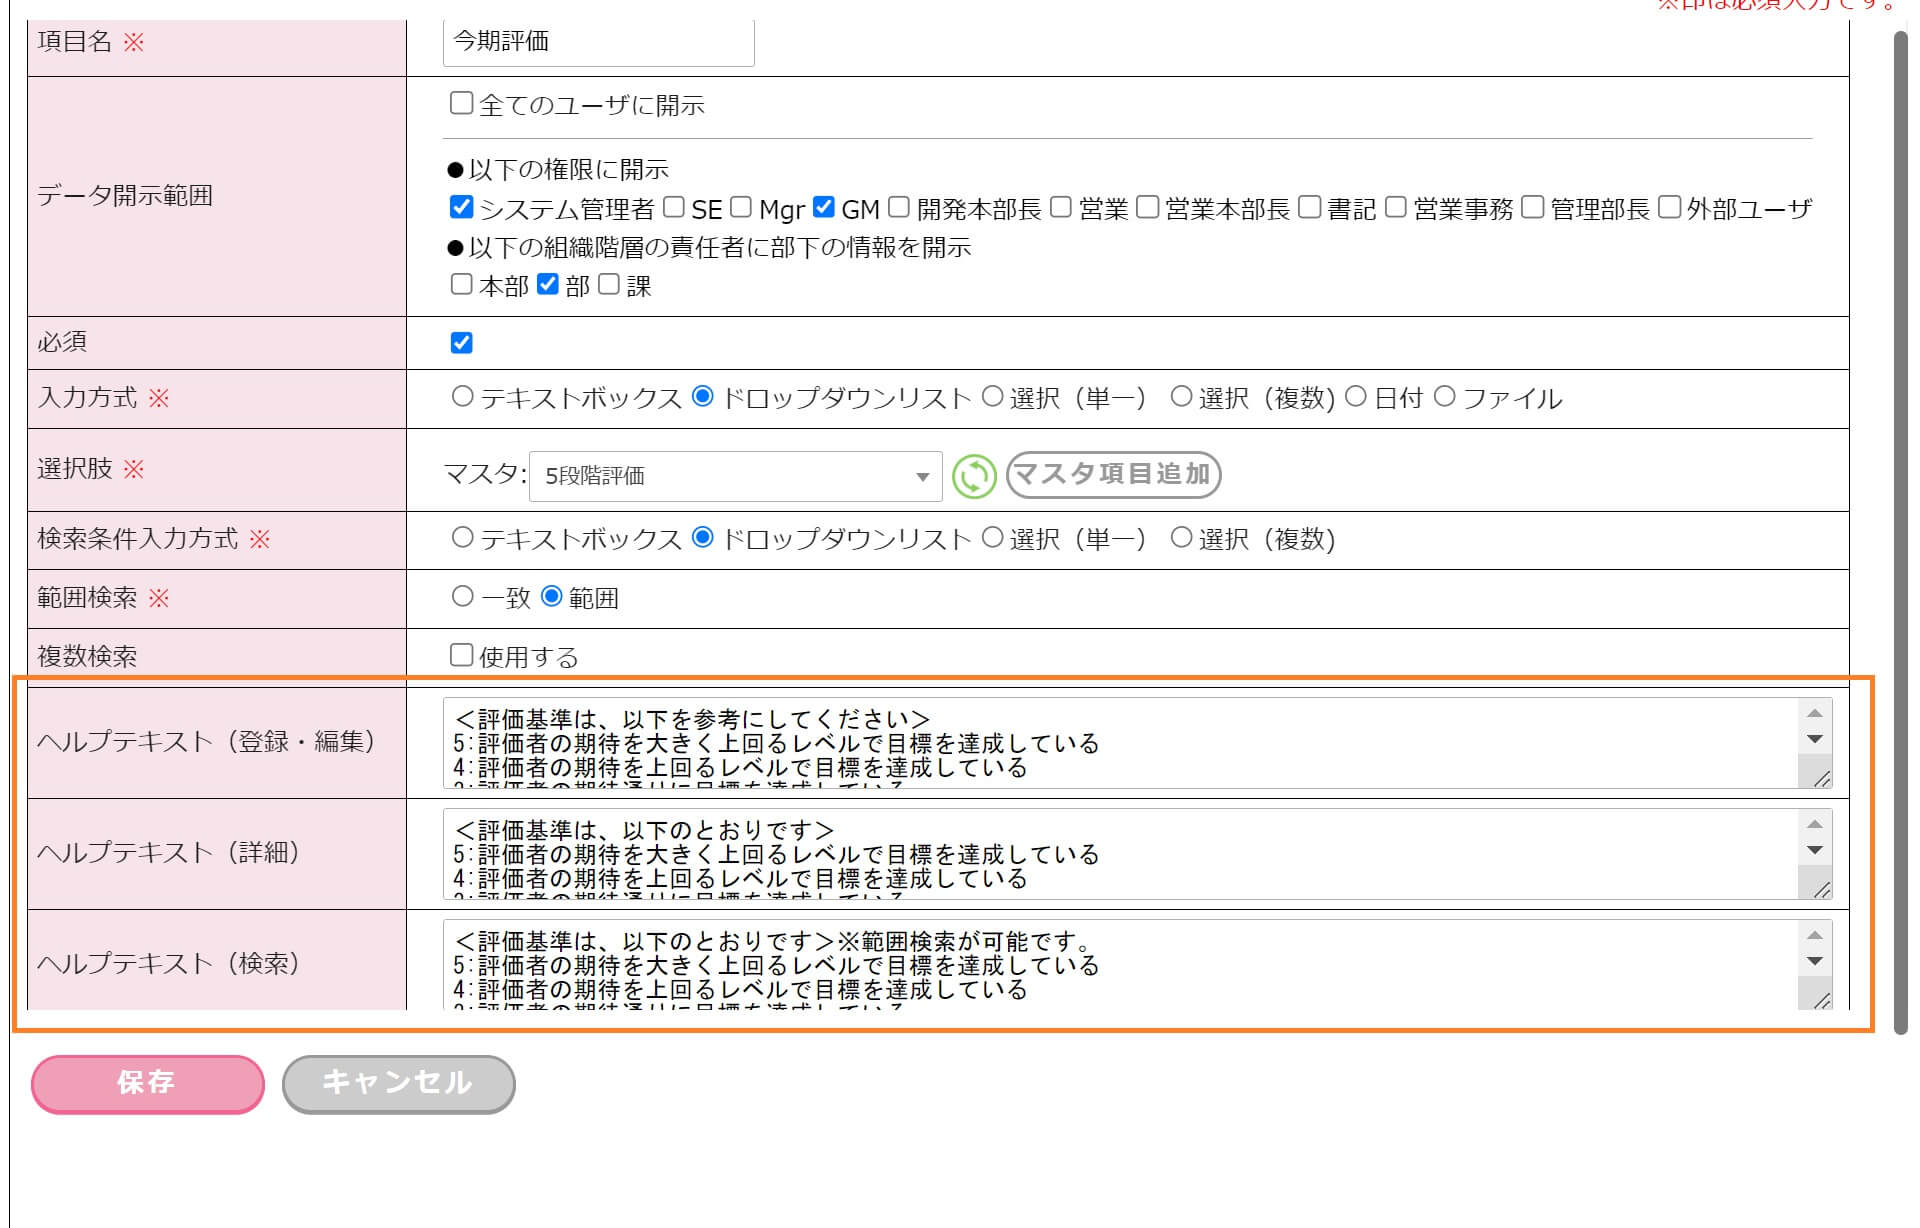Screen dimensions: 1920x1228
Task: Click up arrow in ヘルプテキスト（詳細）textarea
Action: pyautogui.click(x=1815, y=825)
